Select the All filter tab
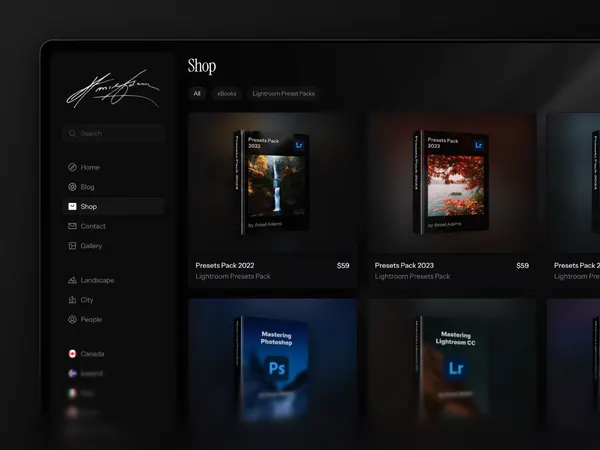Viewport: 600px width, 450px height. [197, 93]
